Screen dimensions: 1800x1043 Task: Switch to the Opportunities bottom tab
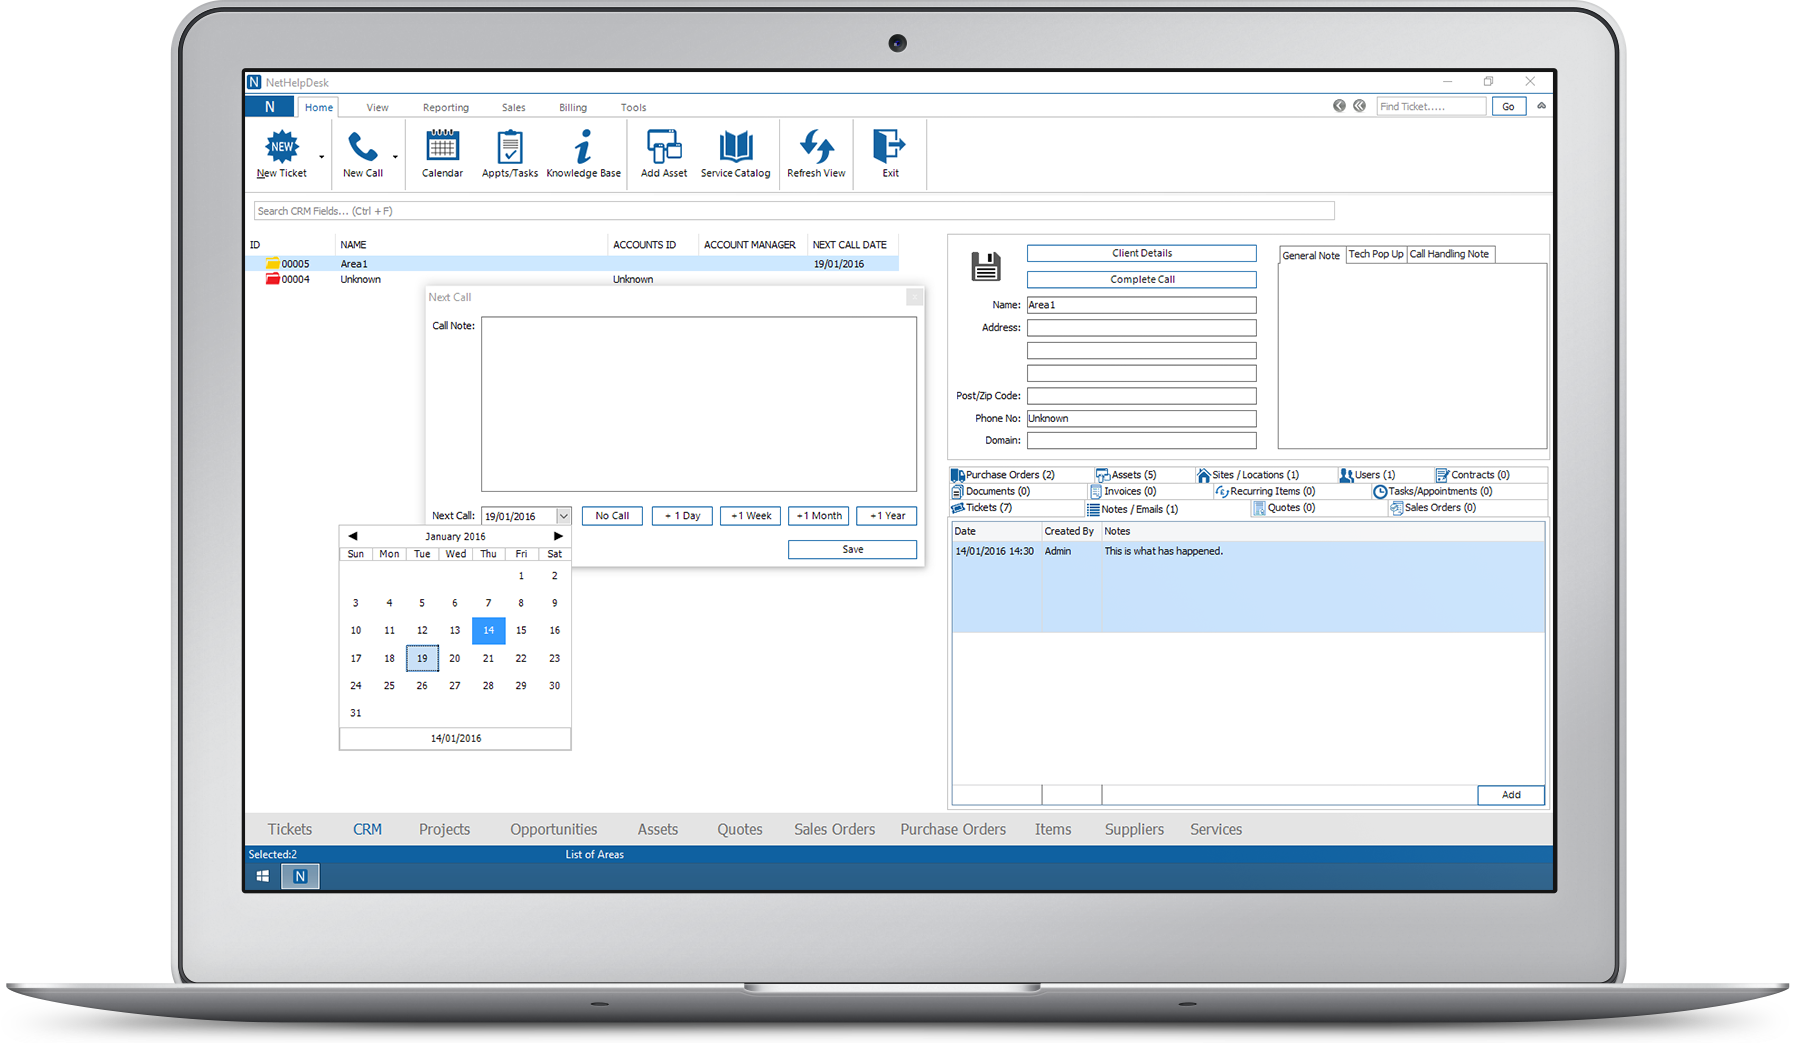coord(553,829)
